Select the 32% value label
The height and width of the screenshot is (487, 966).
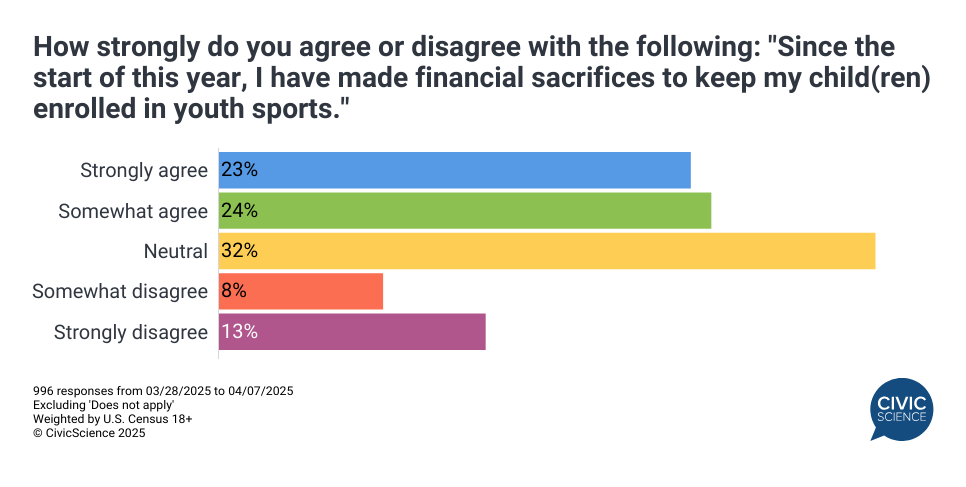240,251
